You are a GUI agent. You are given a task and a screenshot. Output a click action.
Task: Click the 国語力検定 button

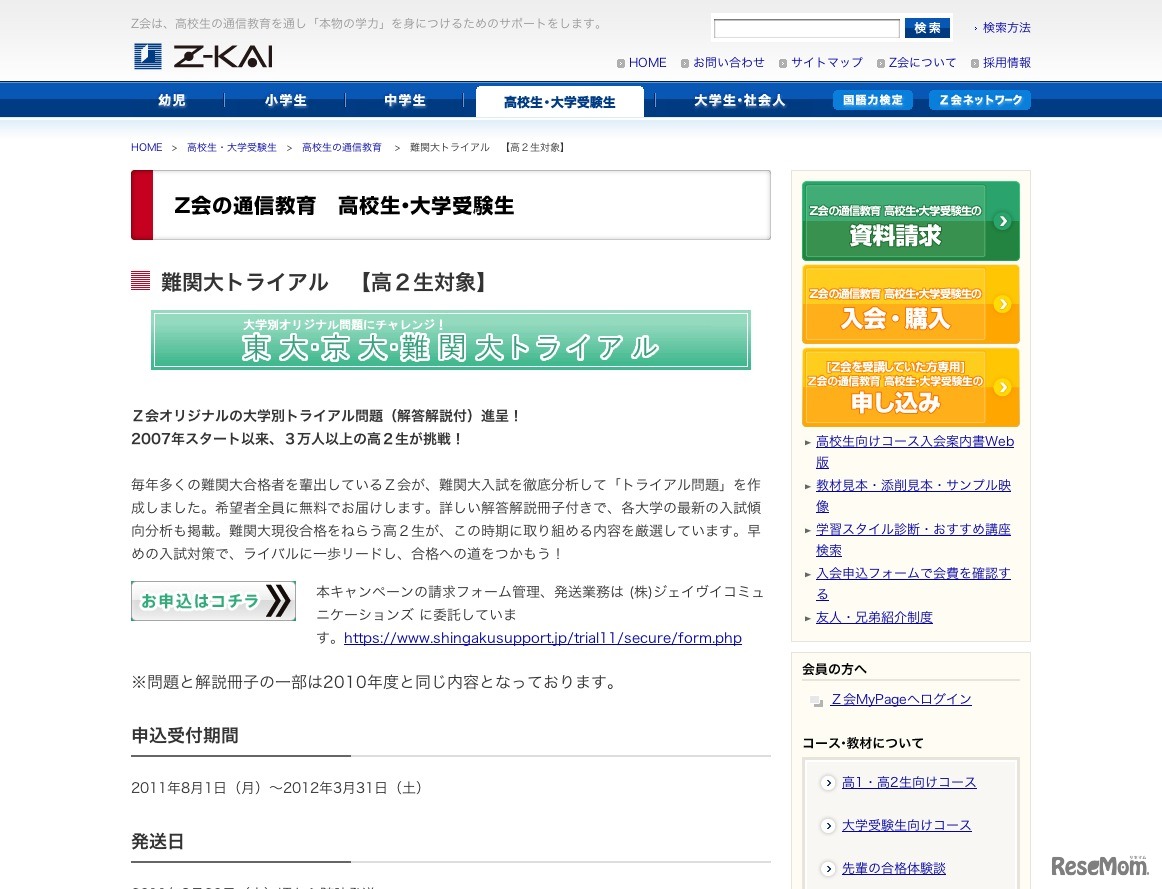coord(872,100)
